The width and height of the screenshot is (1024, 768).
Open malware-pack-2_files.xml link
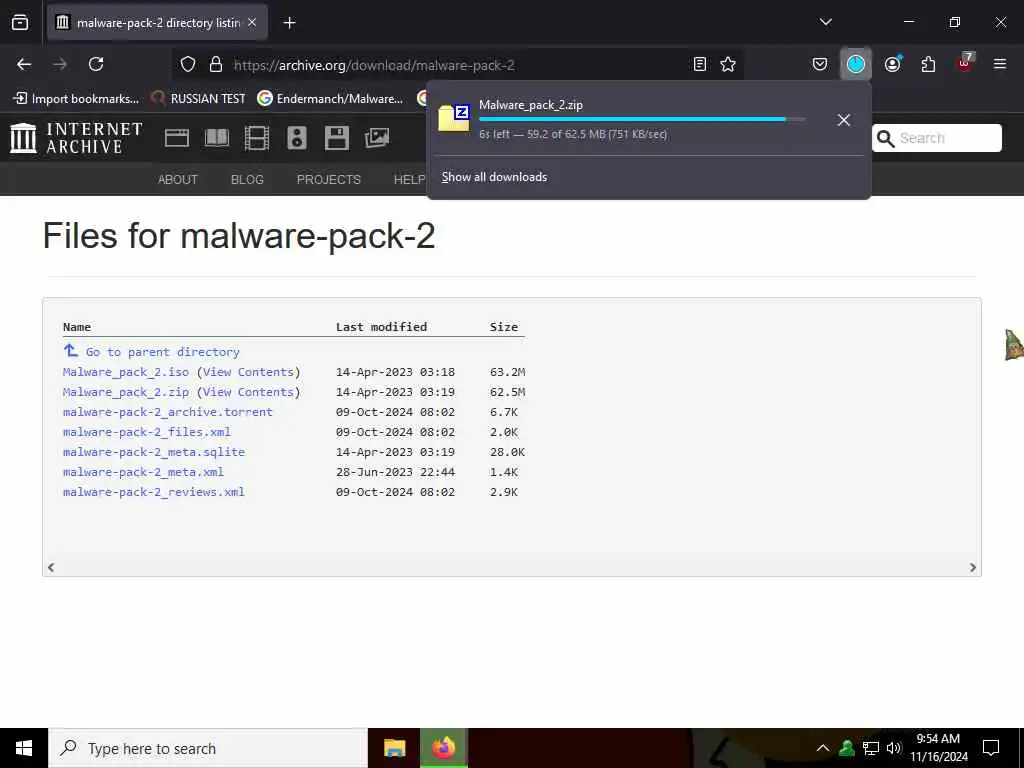pos(147,432)
